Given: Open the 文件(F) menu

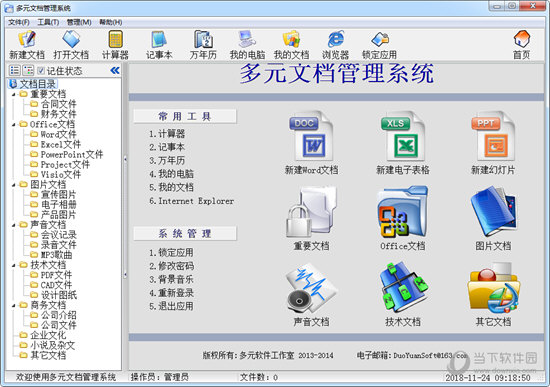Looking at the screenshot, I should point(19,22).
